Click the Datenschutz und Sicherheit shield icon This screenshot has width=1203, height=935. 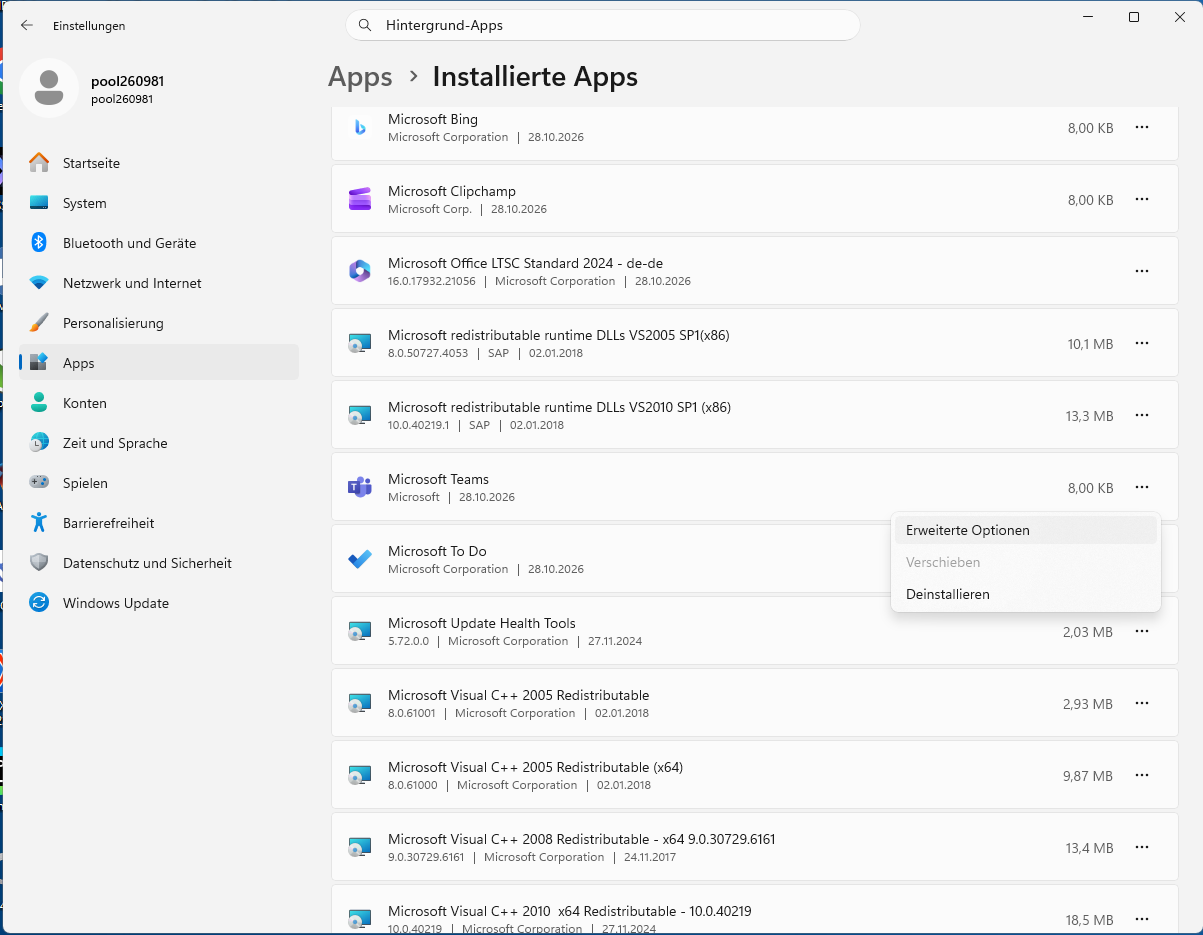[39, 563]
